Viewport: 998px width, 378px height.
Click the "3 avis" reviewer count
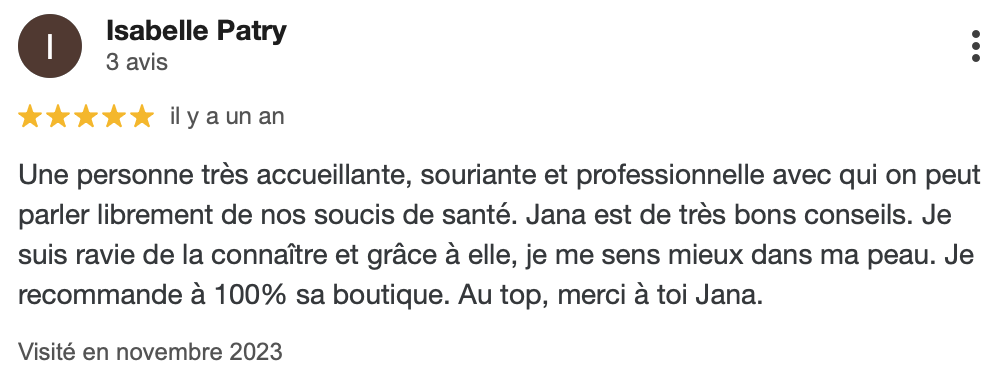(x=137, y=62)
